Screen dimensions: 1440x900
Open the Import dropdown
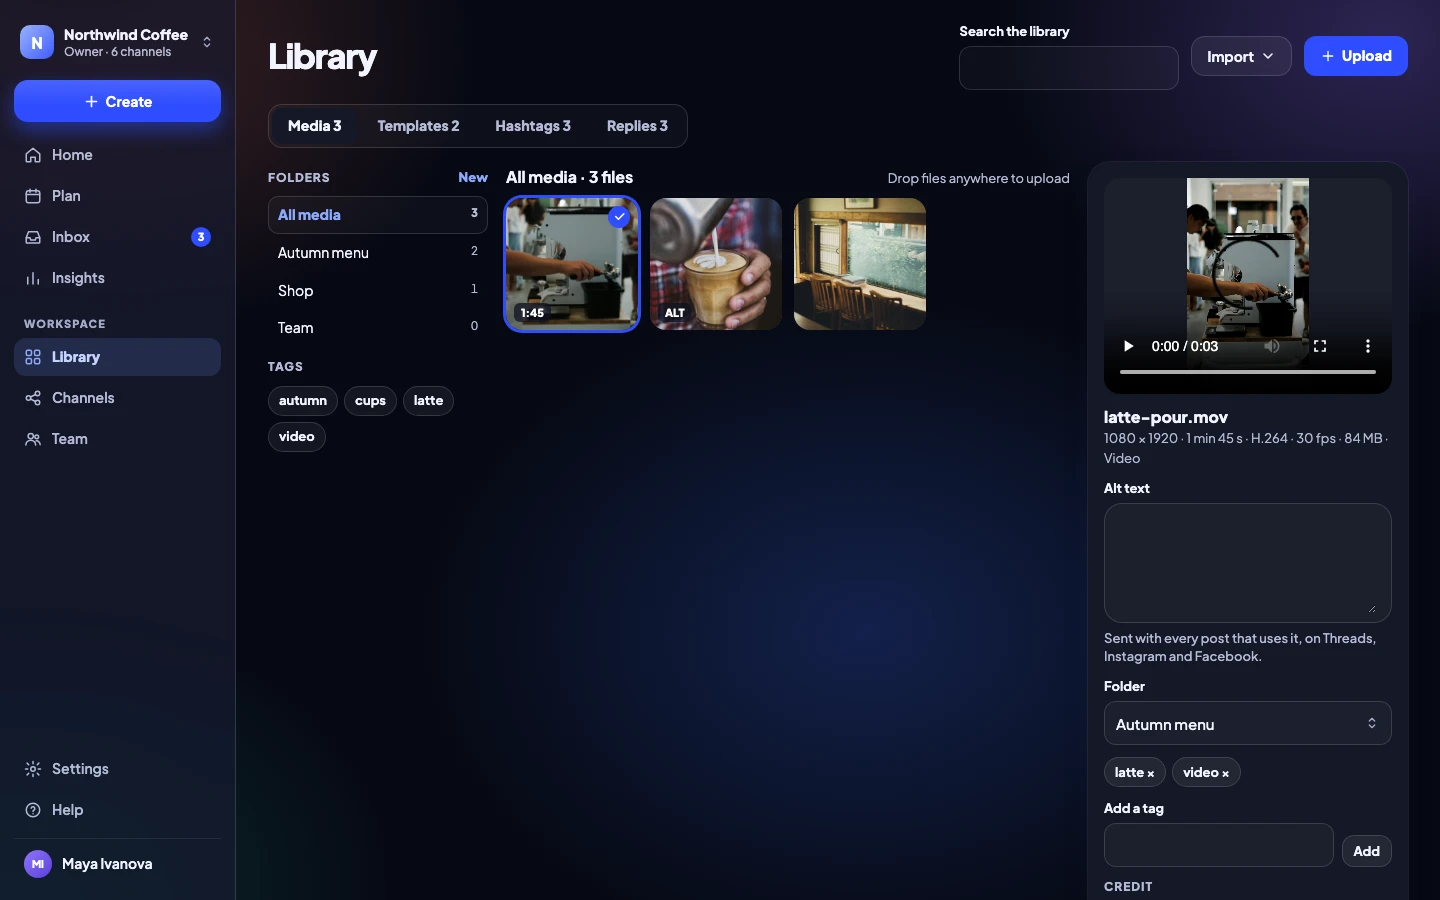(x=1241, y=56)
